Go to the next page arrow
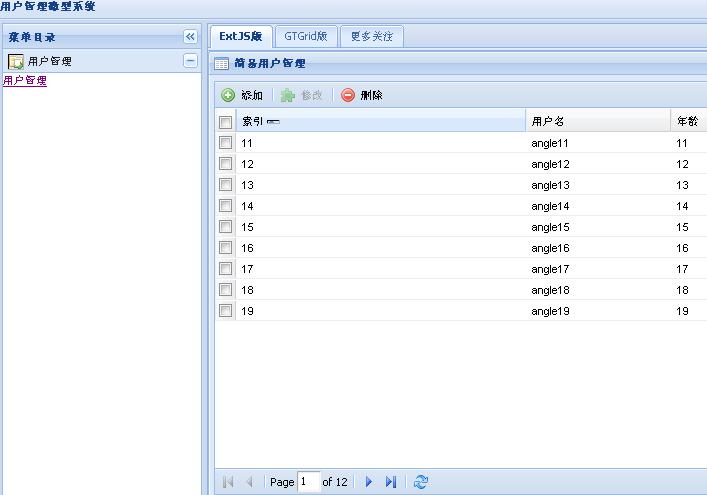This screenshot has width=707, height=495. [369, 482]
